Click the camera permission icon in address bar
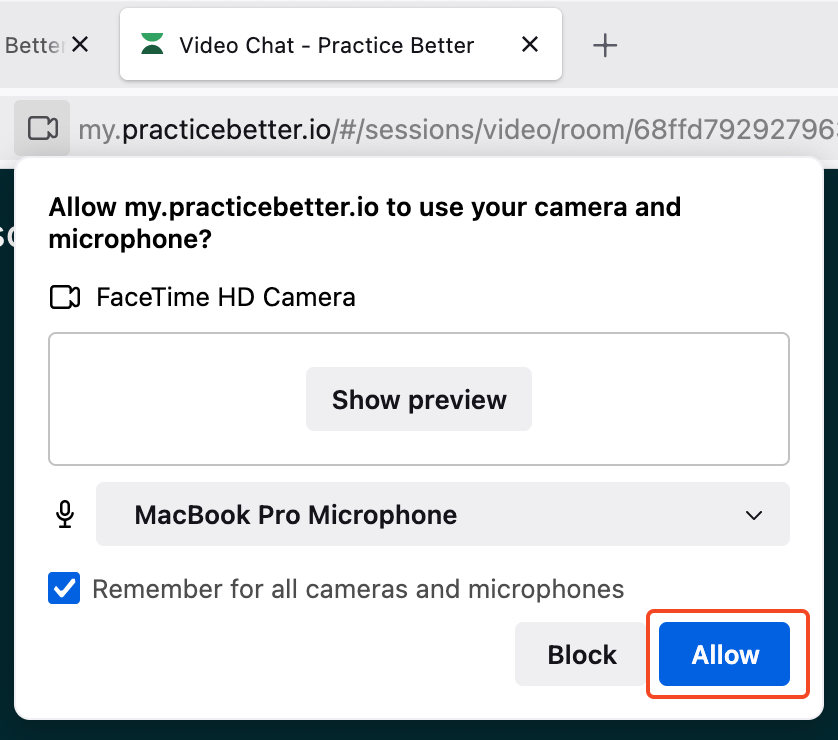Viewport: 838px width, 740px height. (x=42, y=128)
